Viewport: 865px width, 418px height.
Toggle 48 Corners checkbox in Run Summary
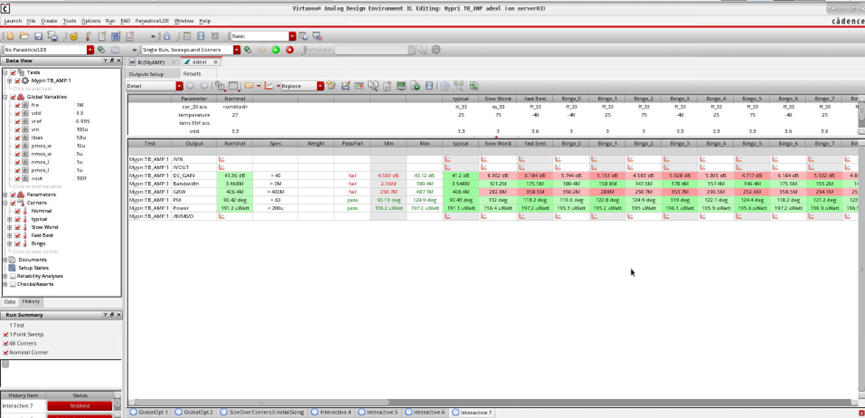[x=6, y=343]
